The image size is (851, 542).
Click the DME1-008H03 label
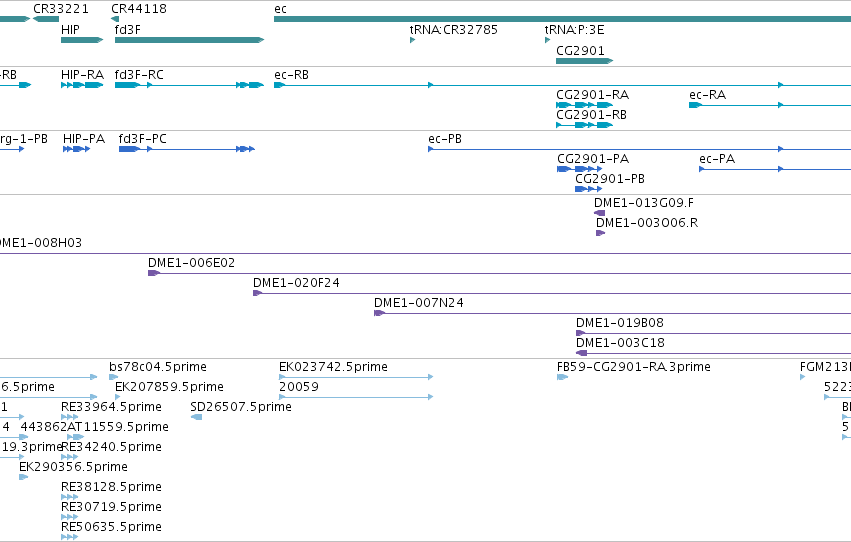coord(41,243)
